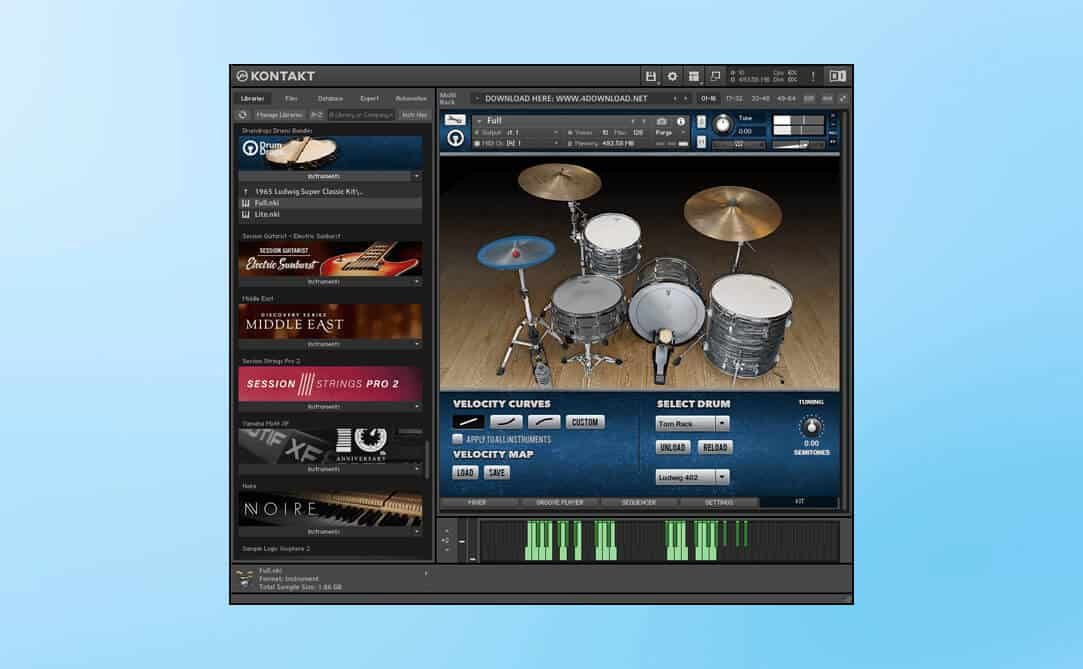
Task: Click the camera snapshot icon in instrument header
Action: point(662,121)
